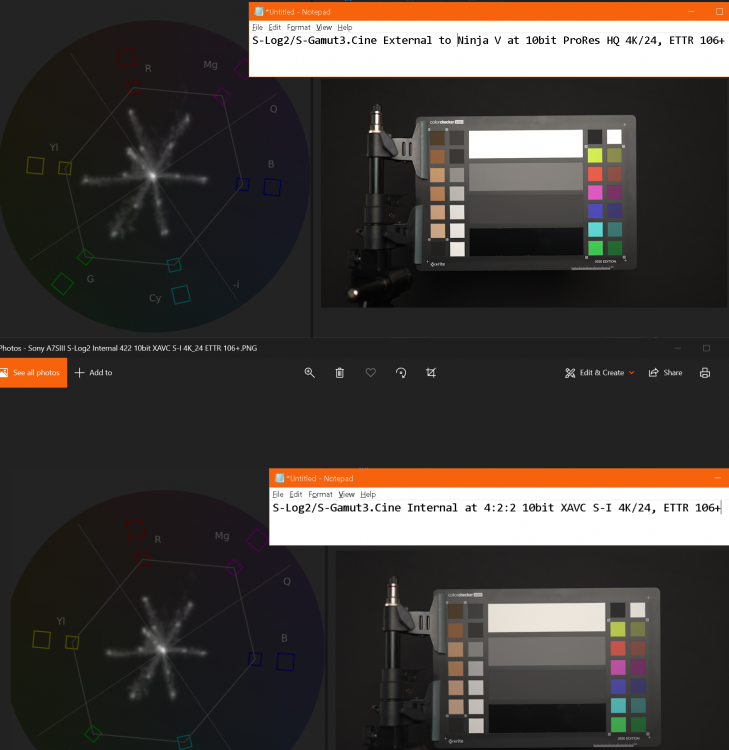The image size is (729, 750).
Task: Go back to See all photos
Action: 33,372
